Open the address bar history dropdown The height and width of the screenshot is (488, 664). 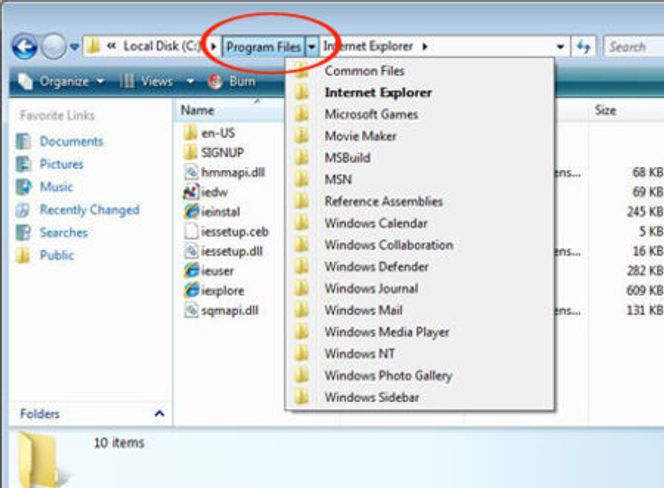click(560, 47)
